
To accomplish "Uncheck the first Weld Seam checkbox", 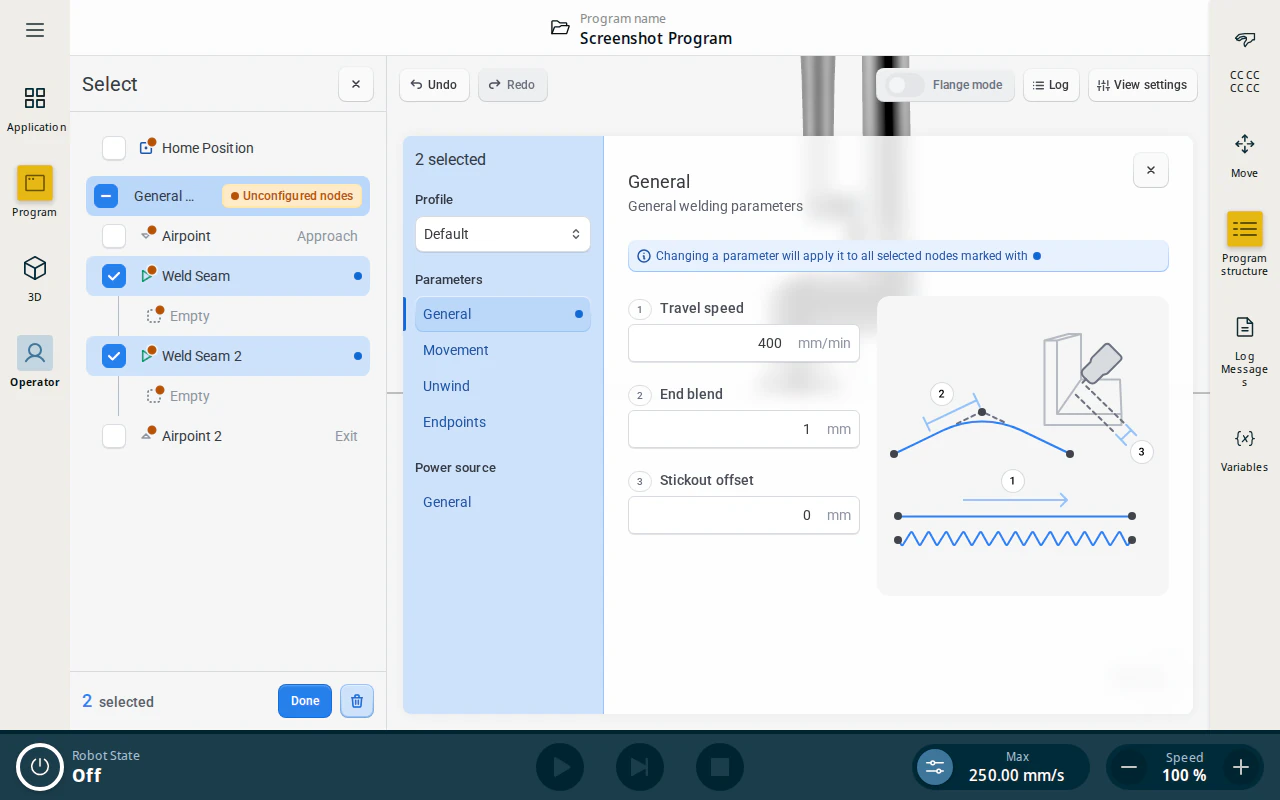I will point(114,276).
